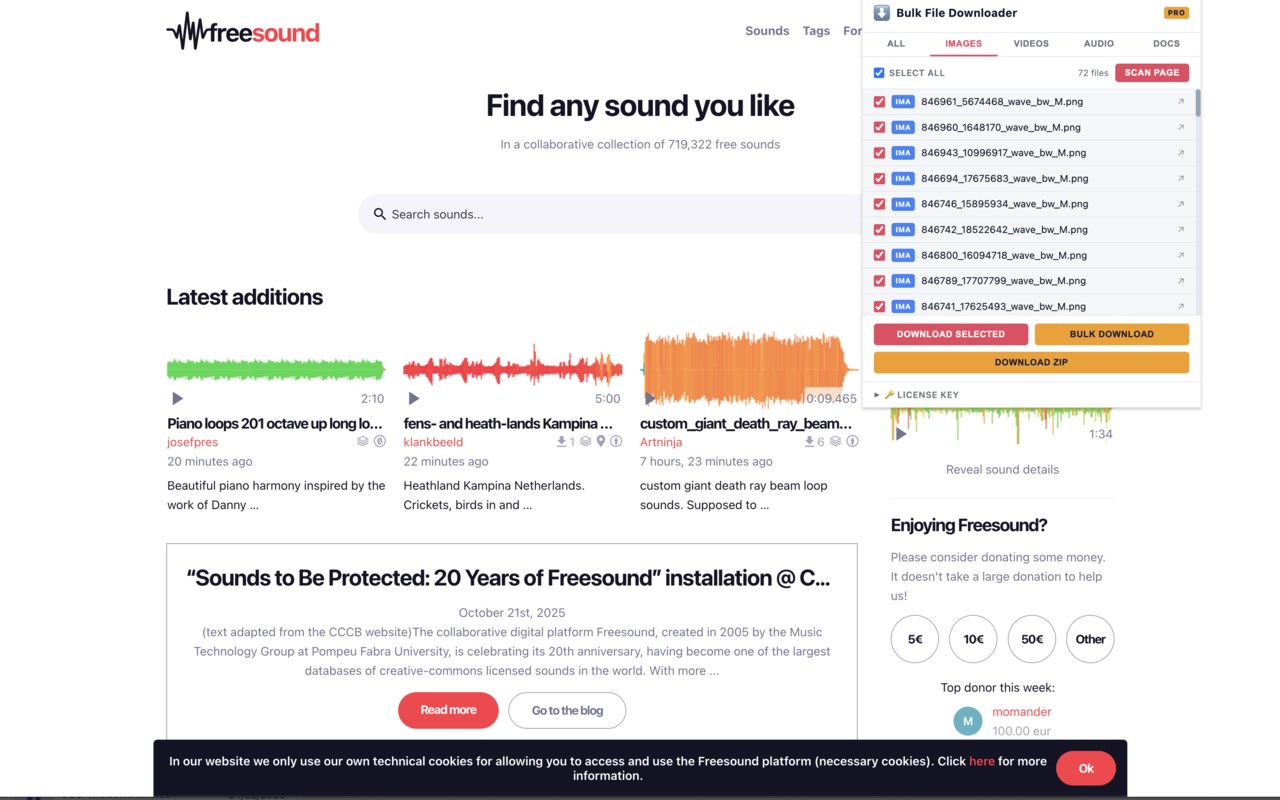This screenshot has height=800, width=1280.
Task: Click the search magnifier icon
Action: tap(380, 214)
